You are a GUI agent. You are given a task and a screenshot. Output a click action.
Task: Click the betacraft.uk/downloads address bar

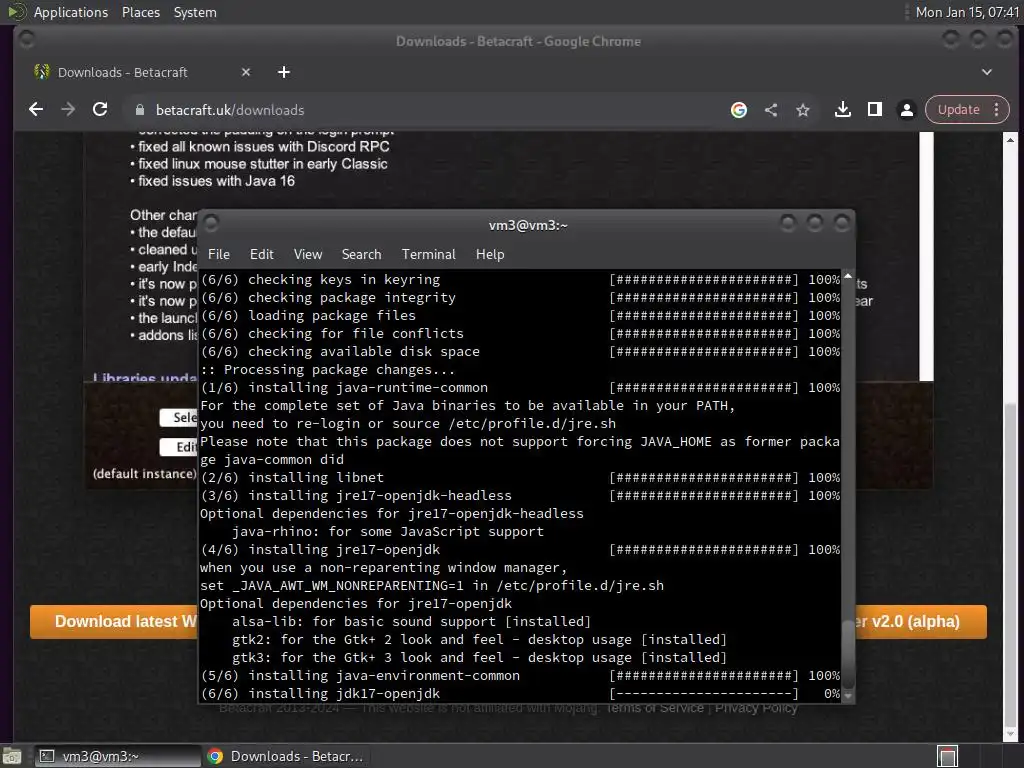230,110
